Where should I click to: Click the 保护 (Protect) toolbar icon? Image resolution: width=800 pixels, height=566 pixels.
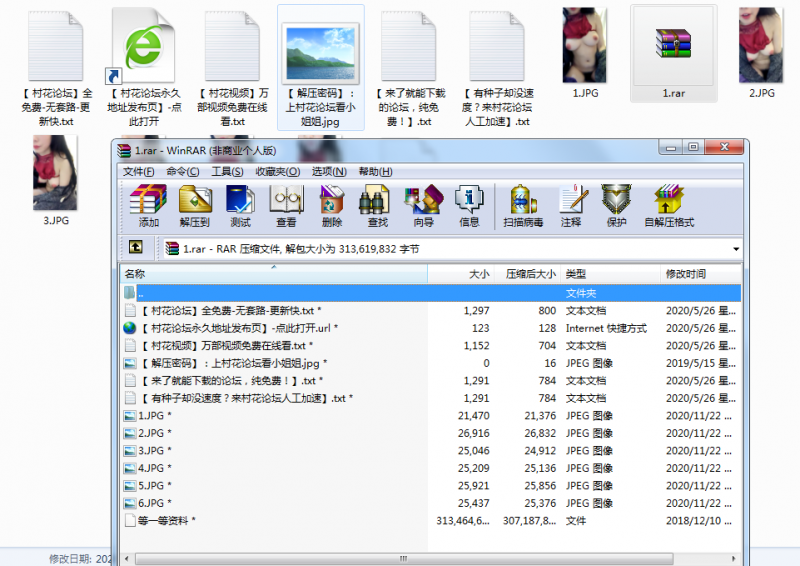click(x=616, y=204)
